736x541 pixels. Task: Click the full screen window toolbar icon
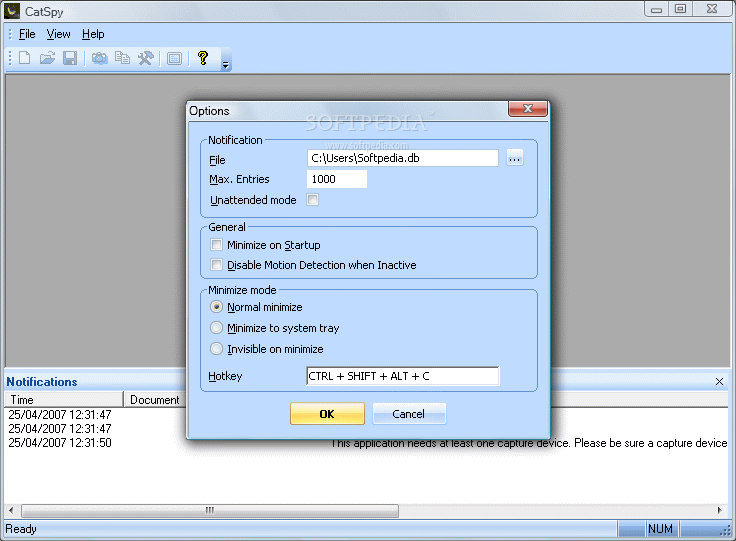(x=174, y=59)
